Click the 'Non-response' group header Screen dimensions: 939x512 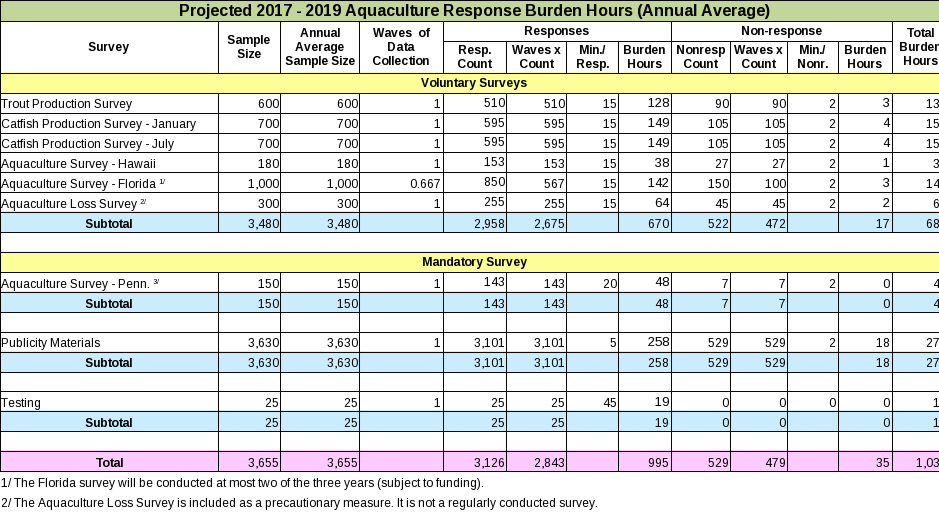782,31
